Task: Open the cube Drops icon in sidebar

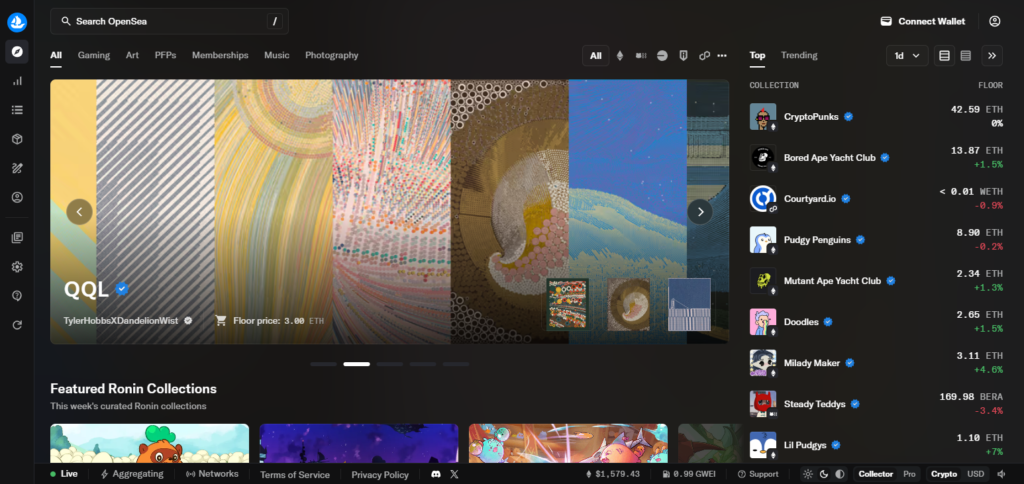Action: click(17, 139)
